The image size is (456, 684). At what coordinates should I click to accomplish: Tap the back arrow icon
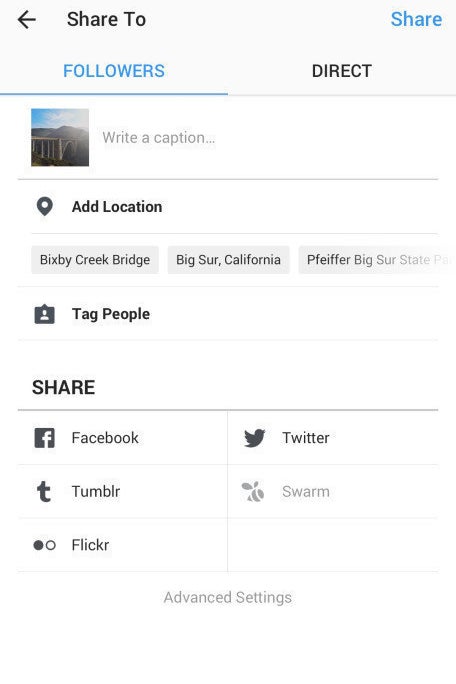(27, 20)
